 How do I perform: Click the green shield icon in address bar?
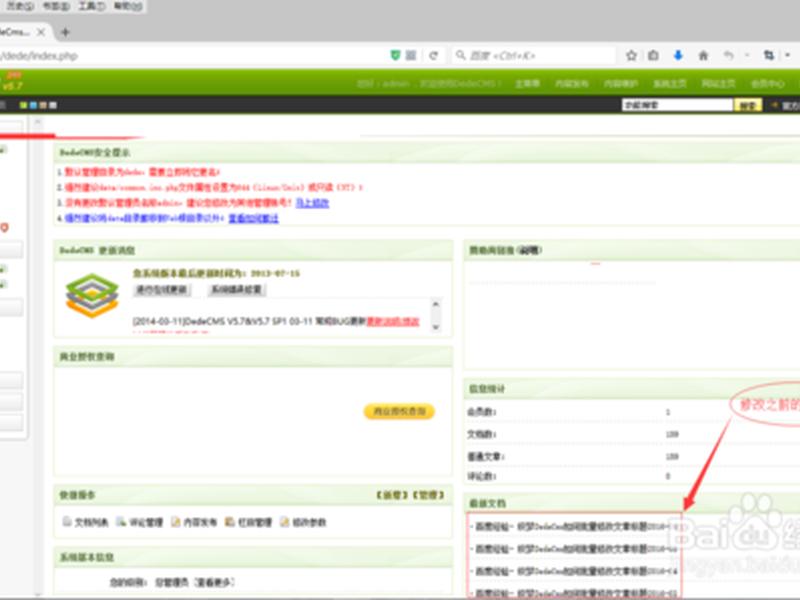pos(395,55)
